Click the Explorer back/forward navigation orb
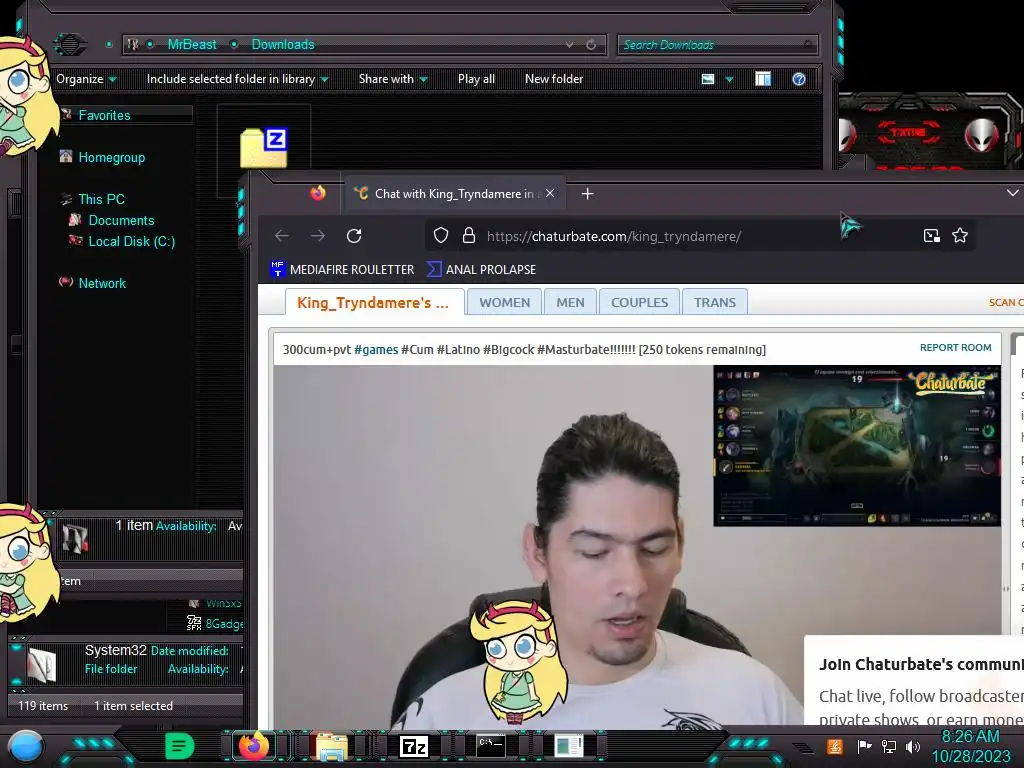 [69, 44]
